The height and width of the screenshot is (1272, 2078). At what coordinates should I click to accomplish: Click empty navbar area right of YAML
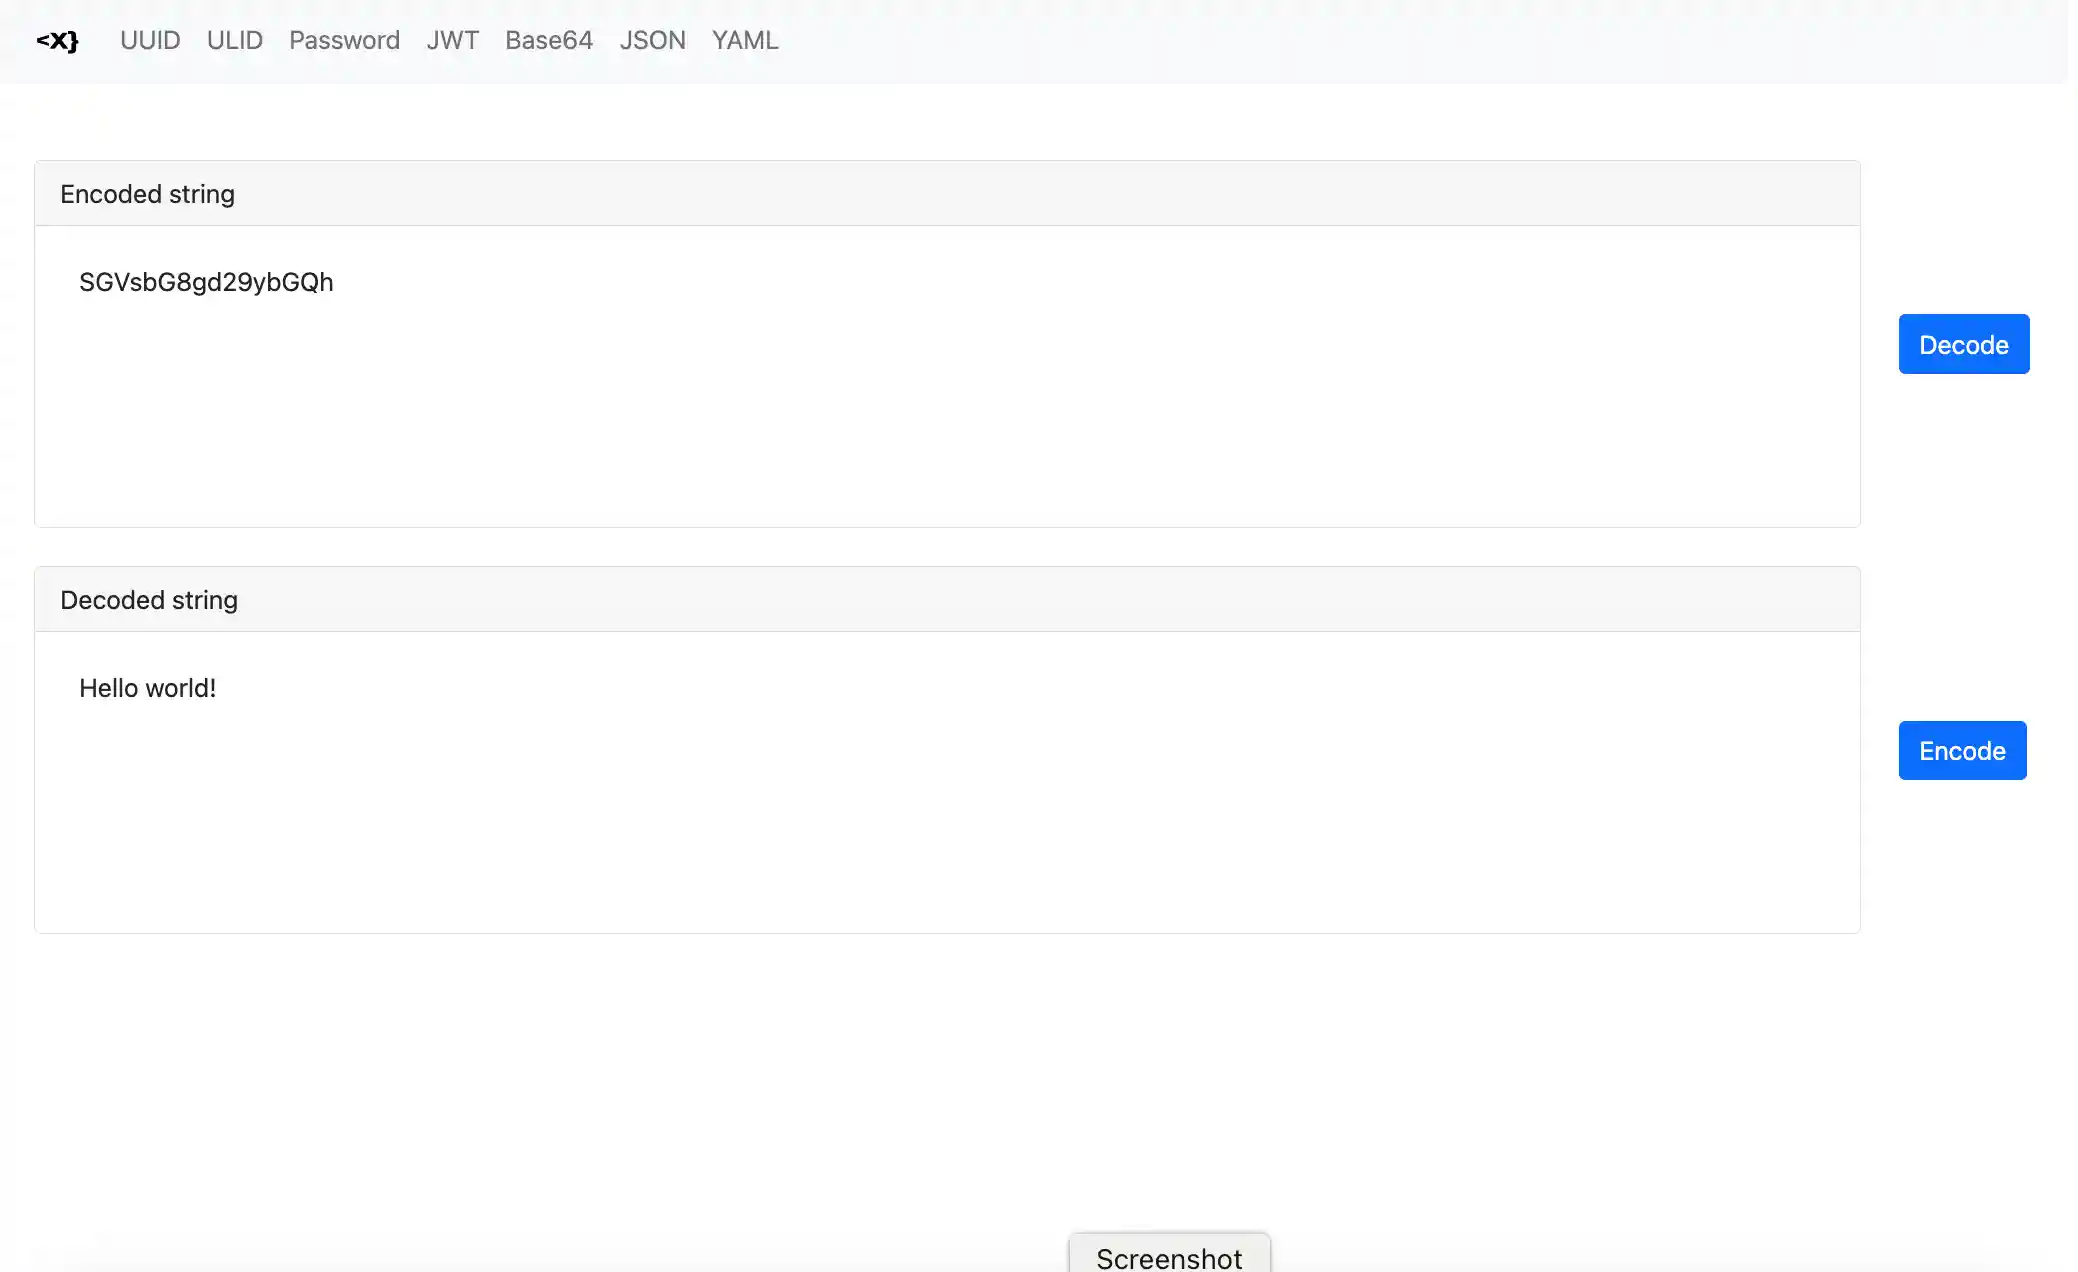[1400, 41]
